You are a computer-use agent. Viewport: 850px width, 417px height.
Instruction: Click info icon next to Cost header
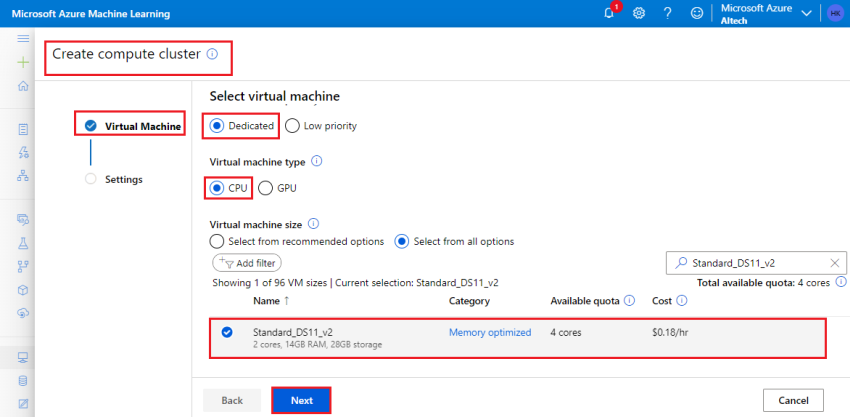pyautogui.click(x=682, y=300)
